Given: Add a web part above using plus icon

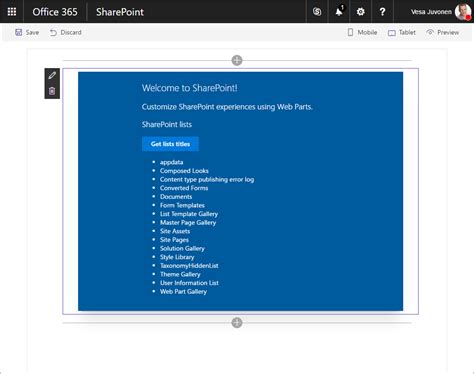Looking at the screenshot, I should pyautogui.click(x=237, y=60).
